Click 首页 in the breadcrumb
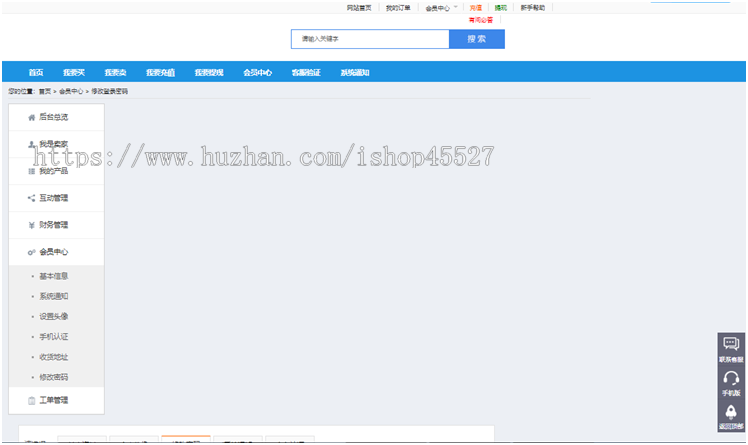The width and height of the screenshot is (748, 445). (x=45, y=91)
